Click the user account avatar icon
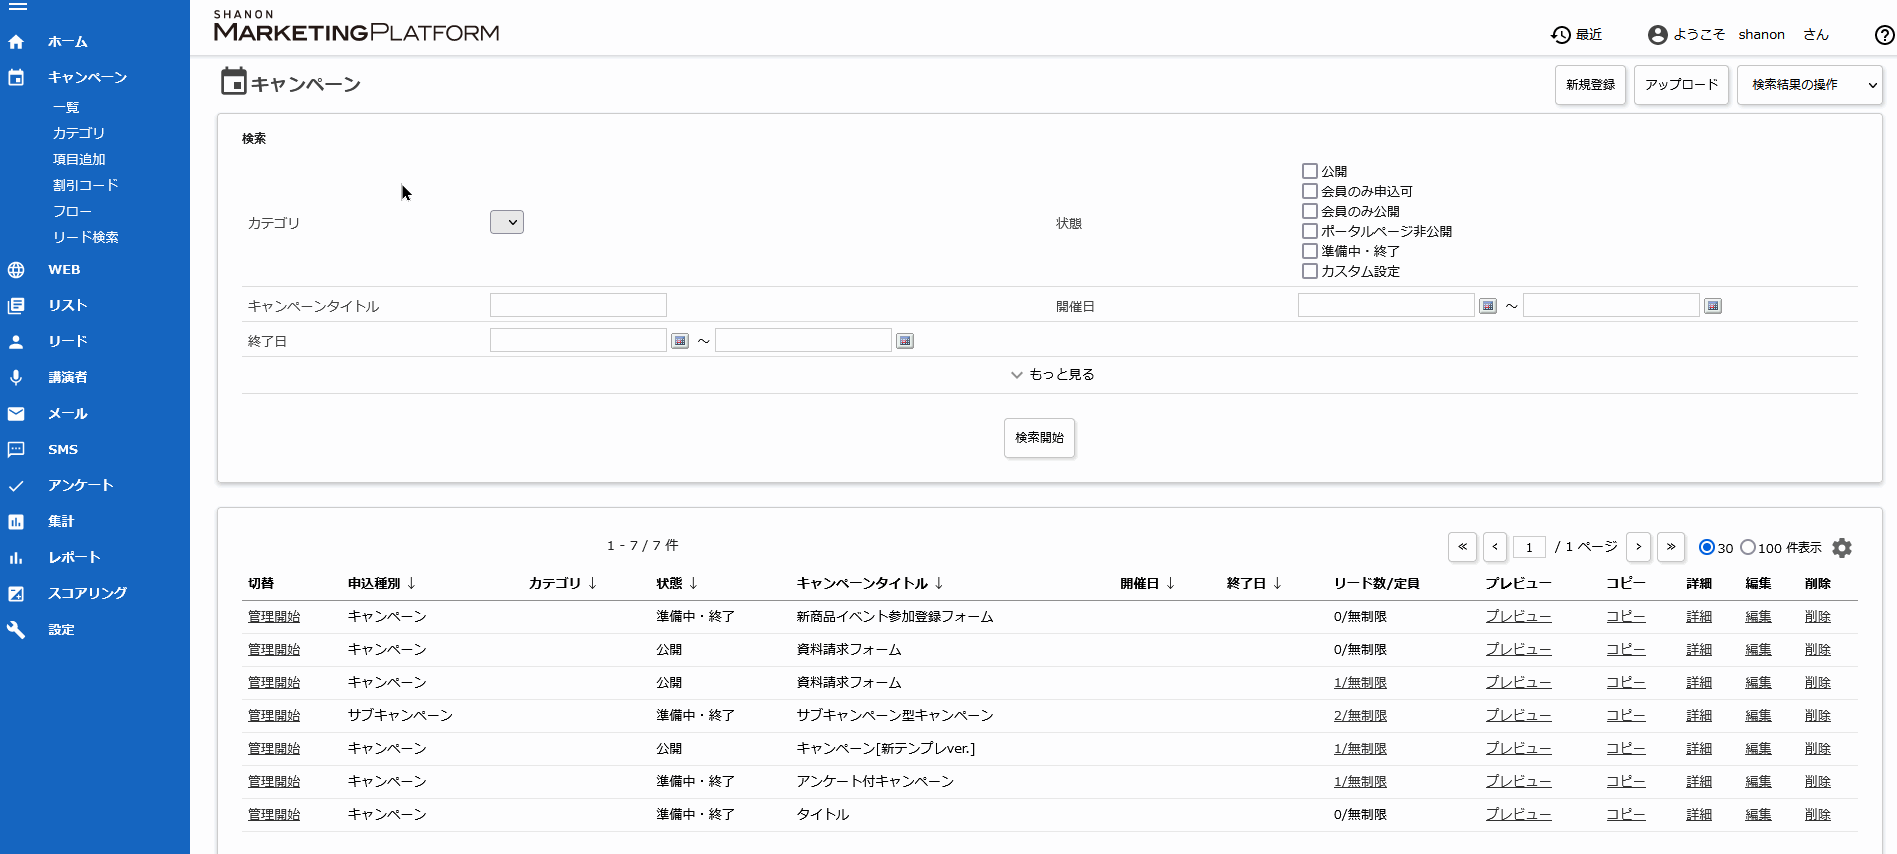This screenshot has width=1897, height=854. (1657, 35)
